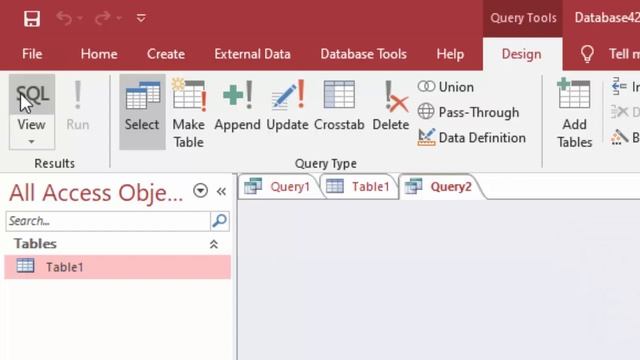
Task: Open the Database Tools ribbon tab
Action: [363, 54]
